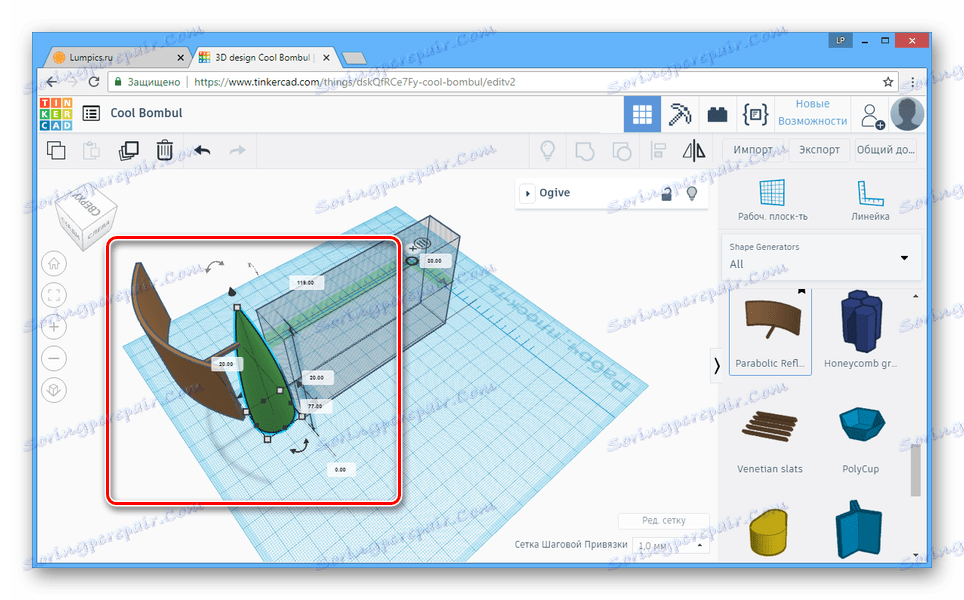This screenshot has width=964, height=600.
Task: Toggle perspective/orthographic view cube button
Action: tap(54, 389)
